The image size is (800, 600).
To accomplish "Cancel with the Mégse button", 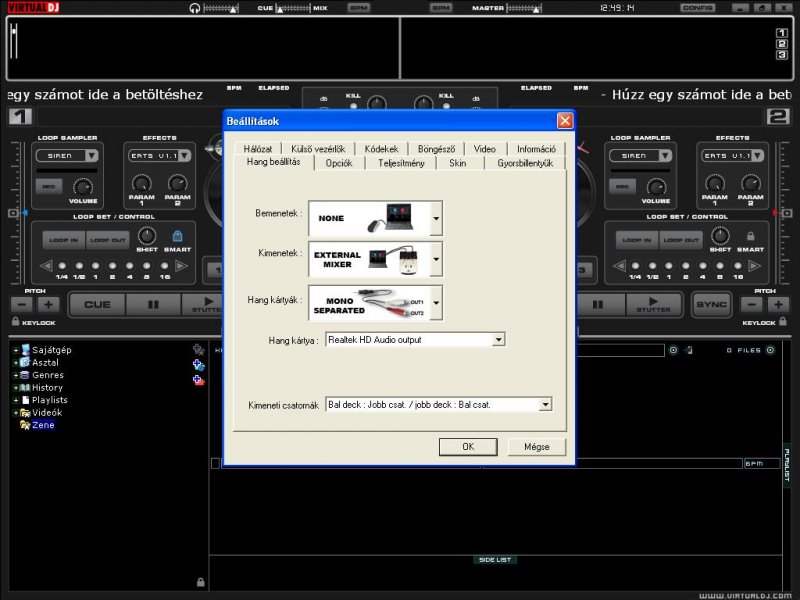I will point(537,447).
